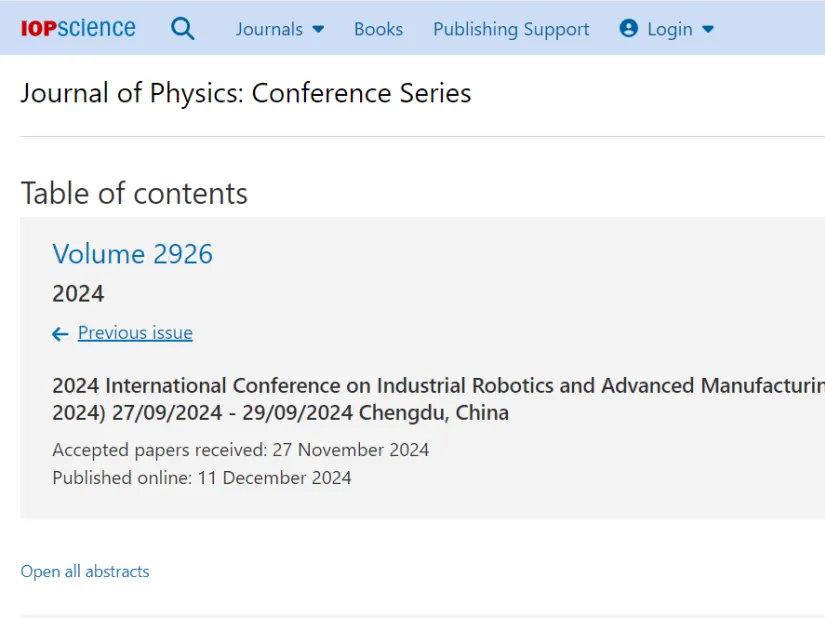Viewport: 825px width, 618px height.
Task: Open Journal of Physics: Conference Series title
Action: pyautogui.click(x=245, y=93)
